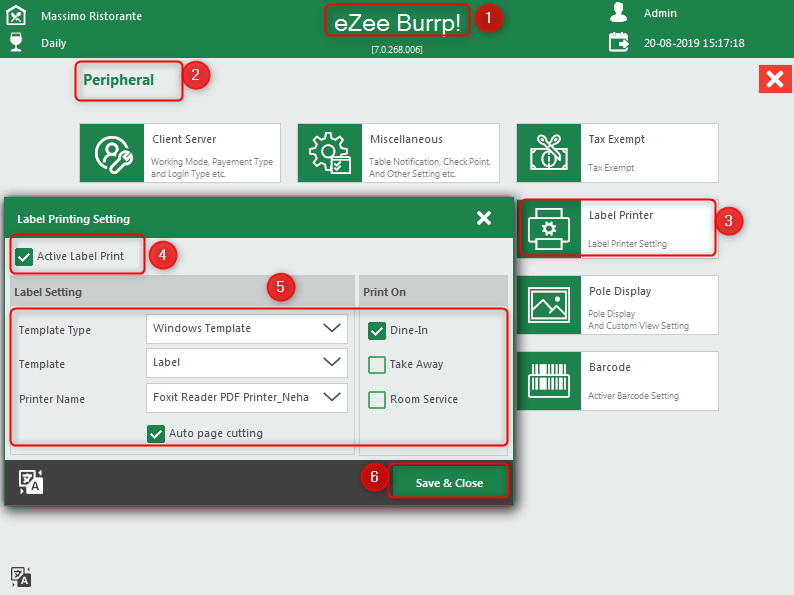Click the Label Setting section header

48,292
